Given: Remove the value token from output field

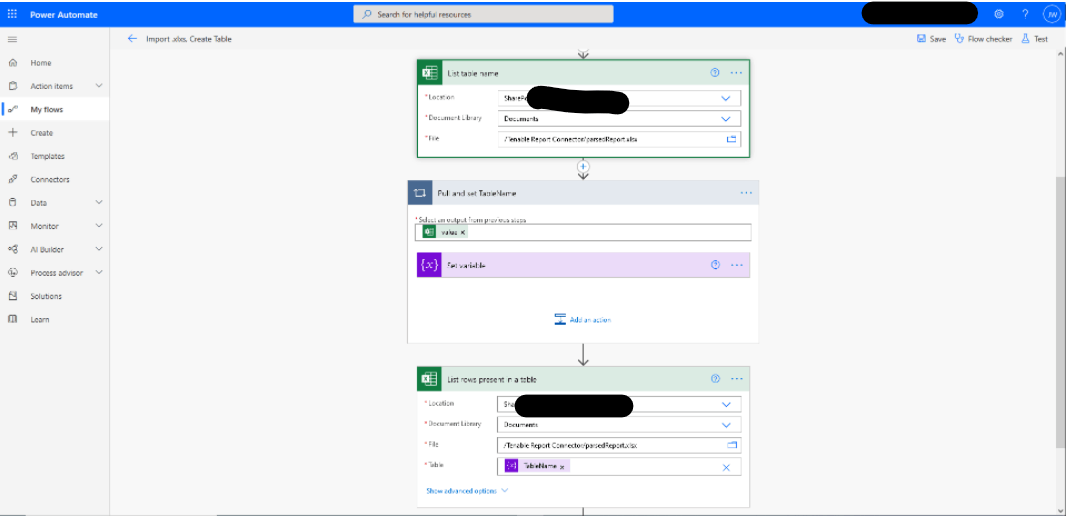Looking at the screenshot, I should coord(463,233).
